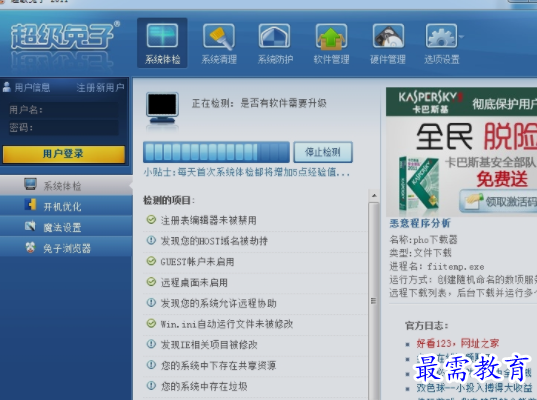537x400 pixels.
Task: Click the 注册新用户 link
Action: coord(100,88)
